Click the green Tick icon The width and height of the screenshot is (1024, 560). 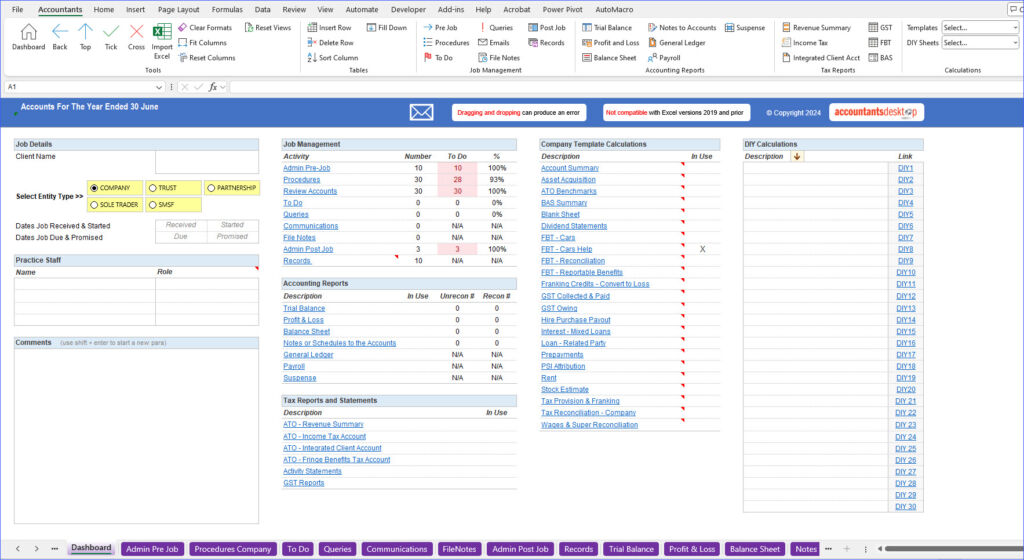coord(111,32)
